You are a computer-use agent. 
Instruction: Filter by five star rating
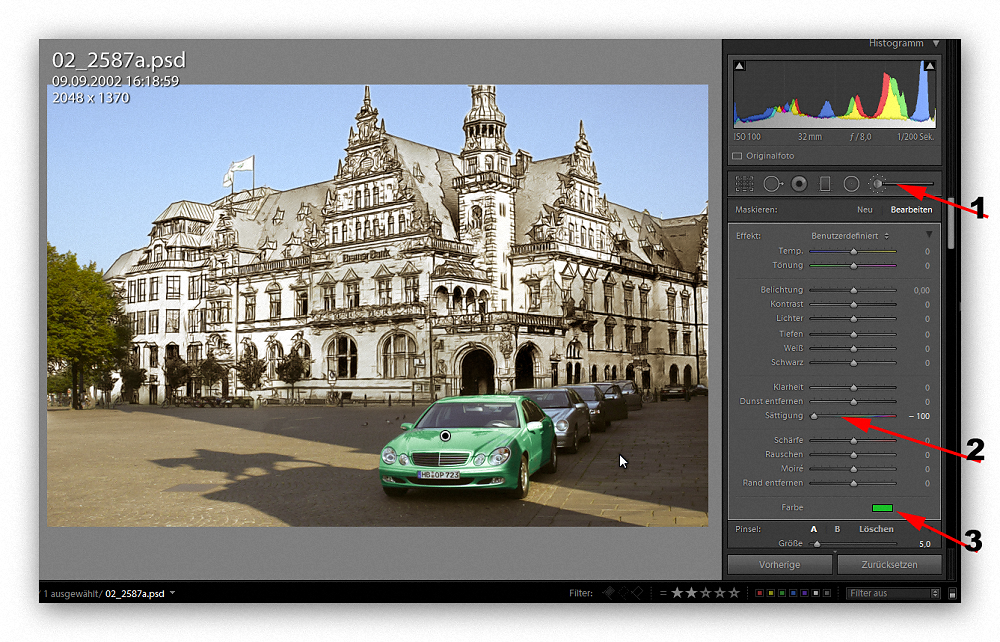(734, 593)
